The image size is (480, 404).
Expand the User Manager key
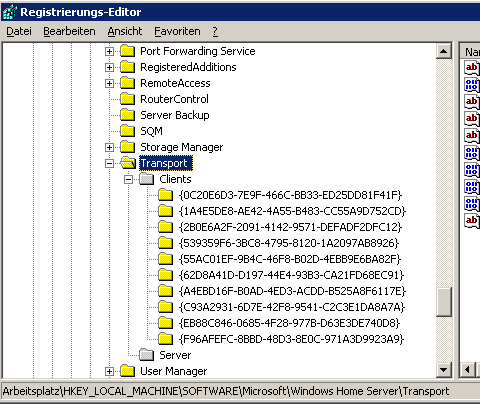(x=109, y=371)
